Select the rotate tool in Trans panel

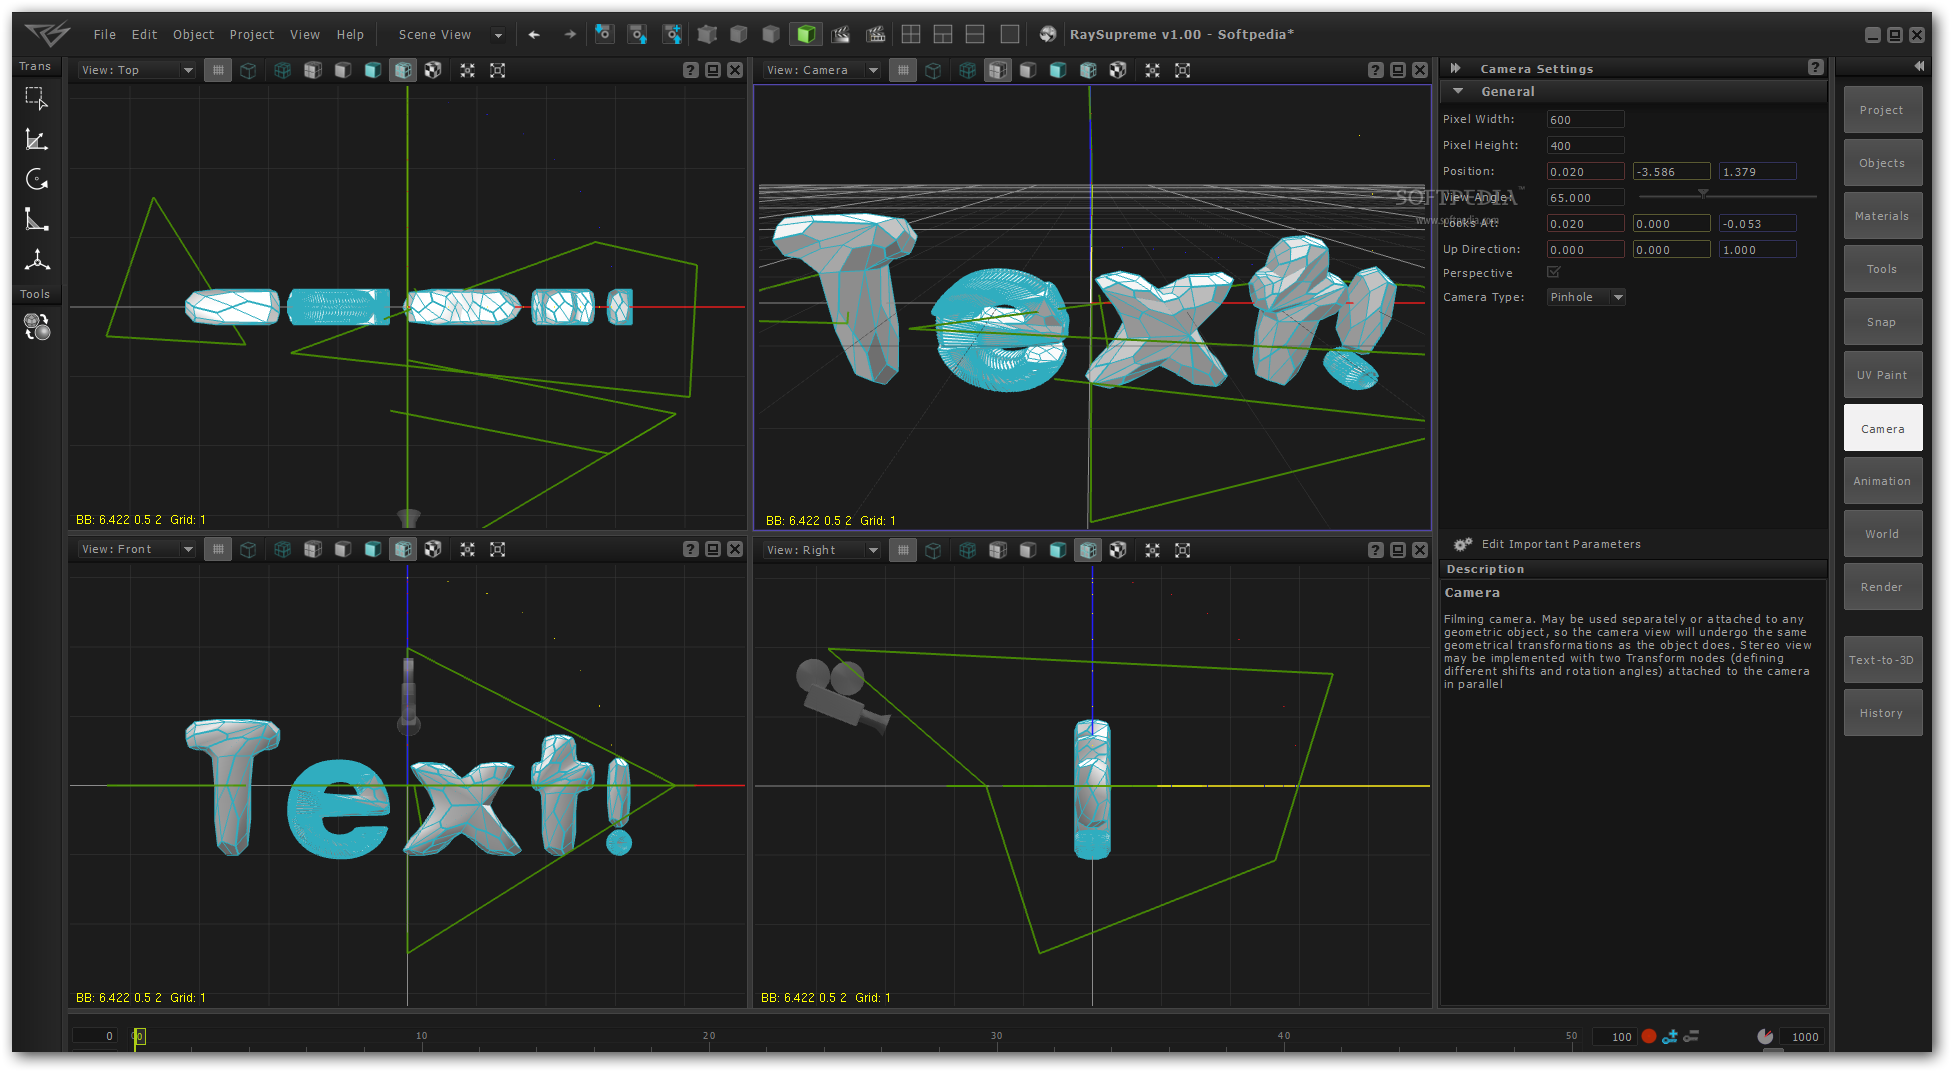tap(37, 179)
